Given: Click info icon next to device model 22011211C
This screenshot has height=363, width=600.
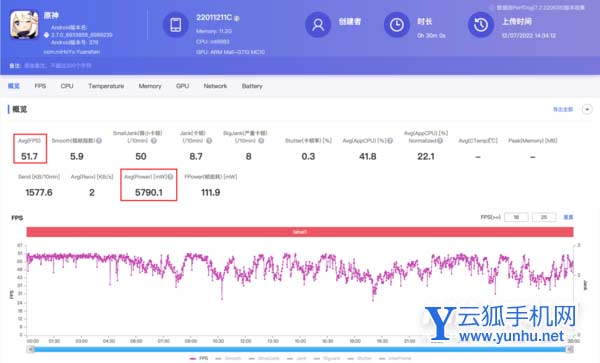Looking at the screenshot, I should click(236, 18).
